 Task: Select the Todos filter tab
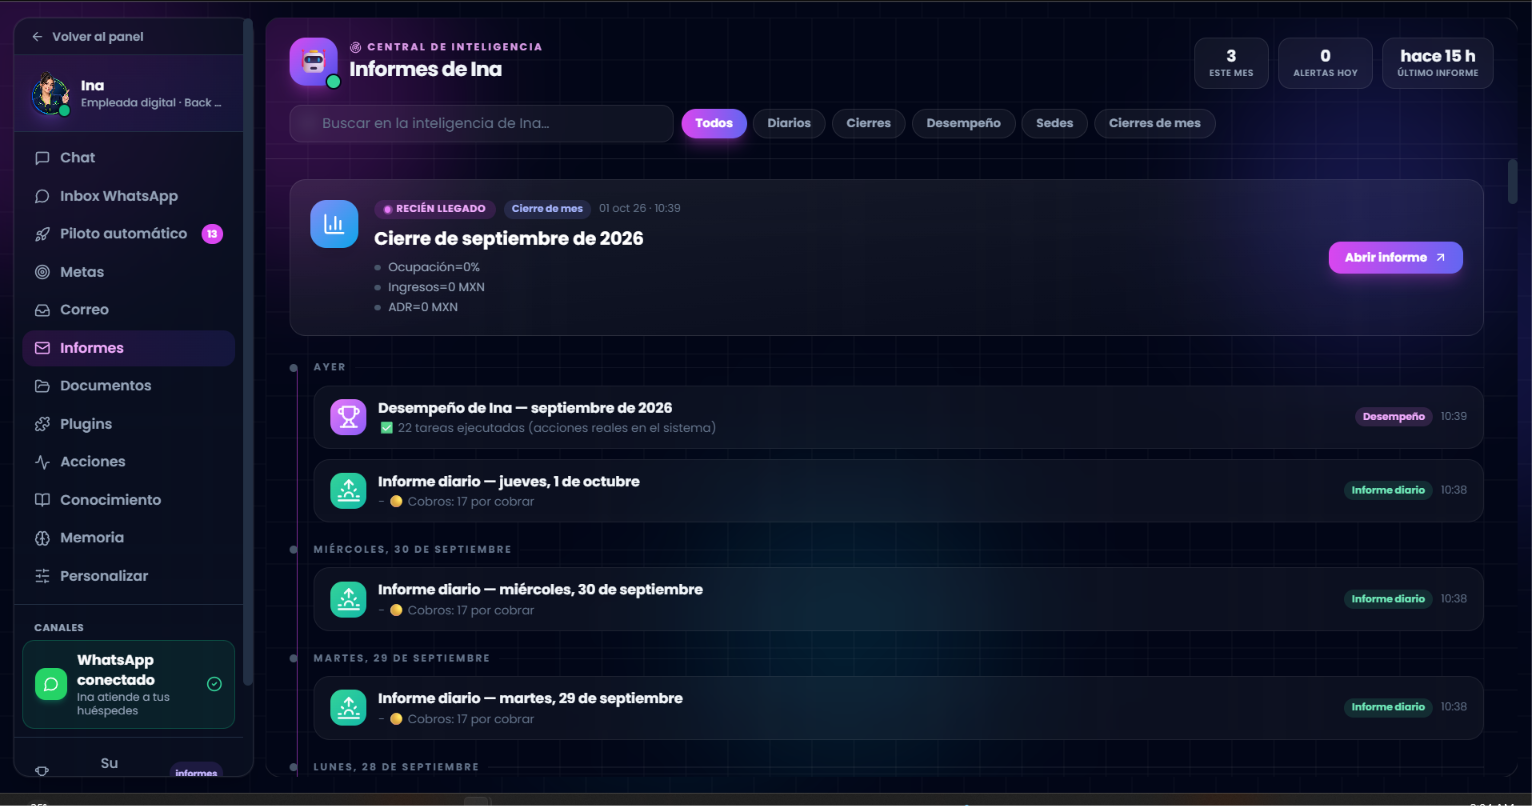[x=714, y=123]
